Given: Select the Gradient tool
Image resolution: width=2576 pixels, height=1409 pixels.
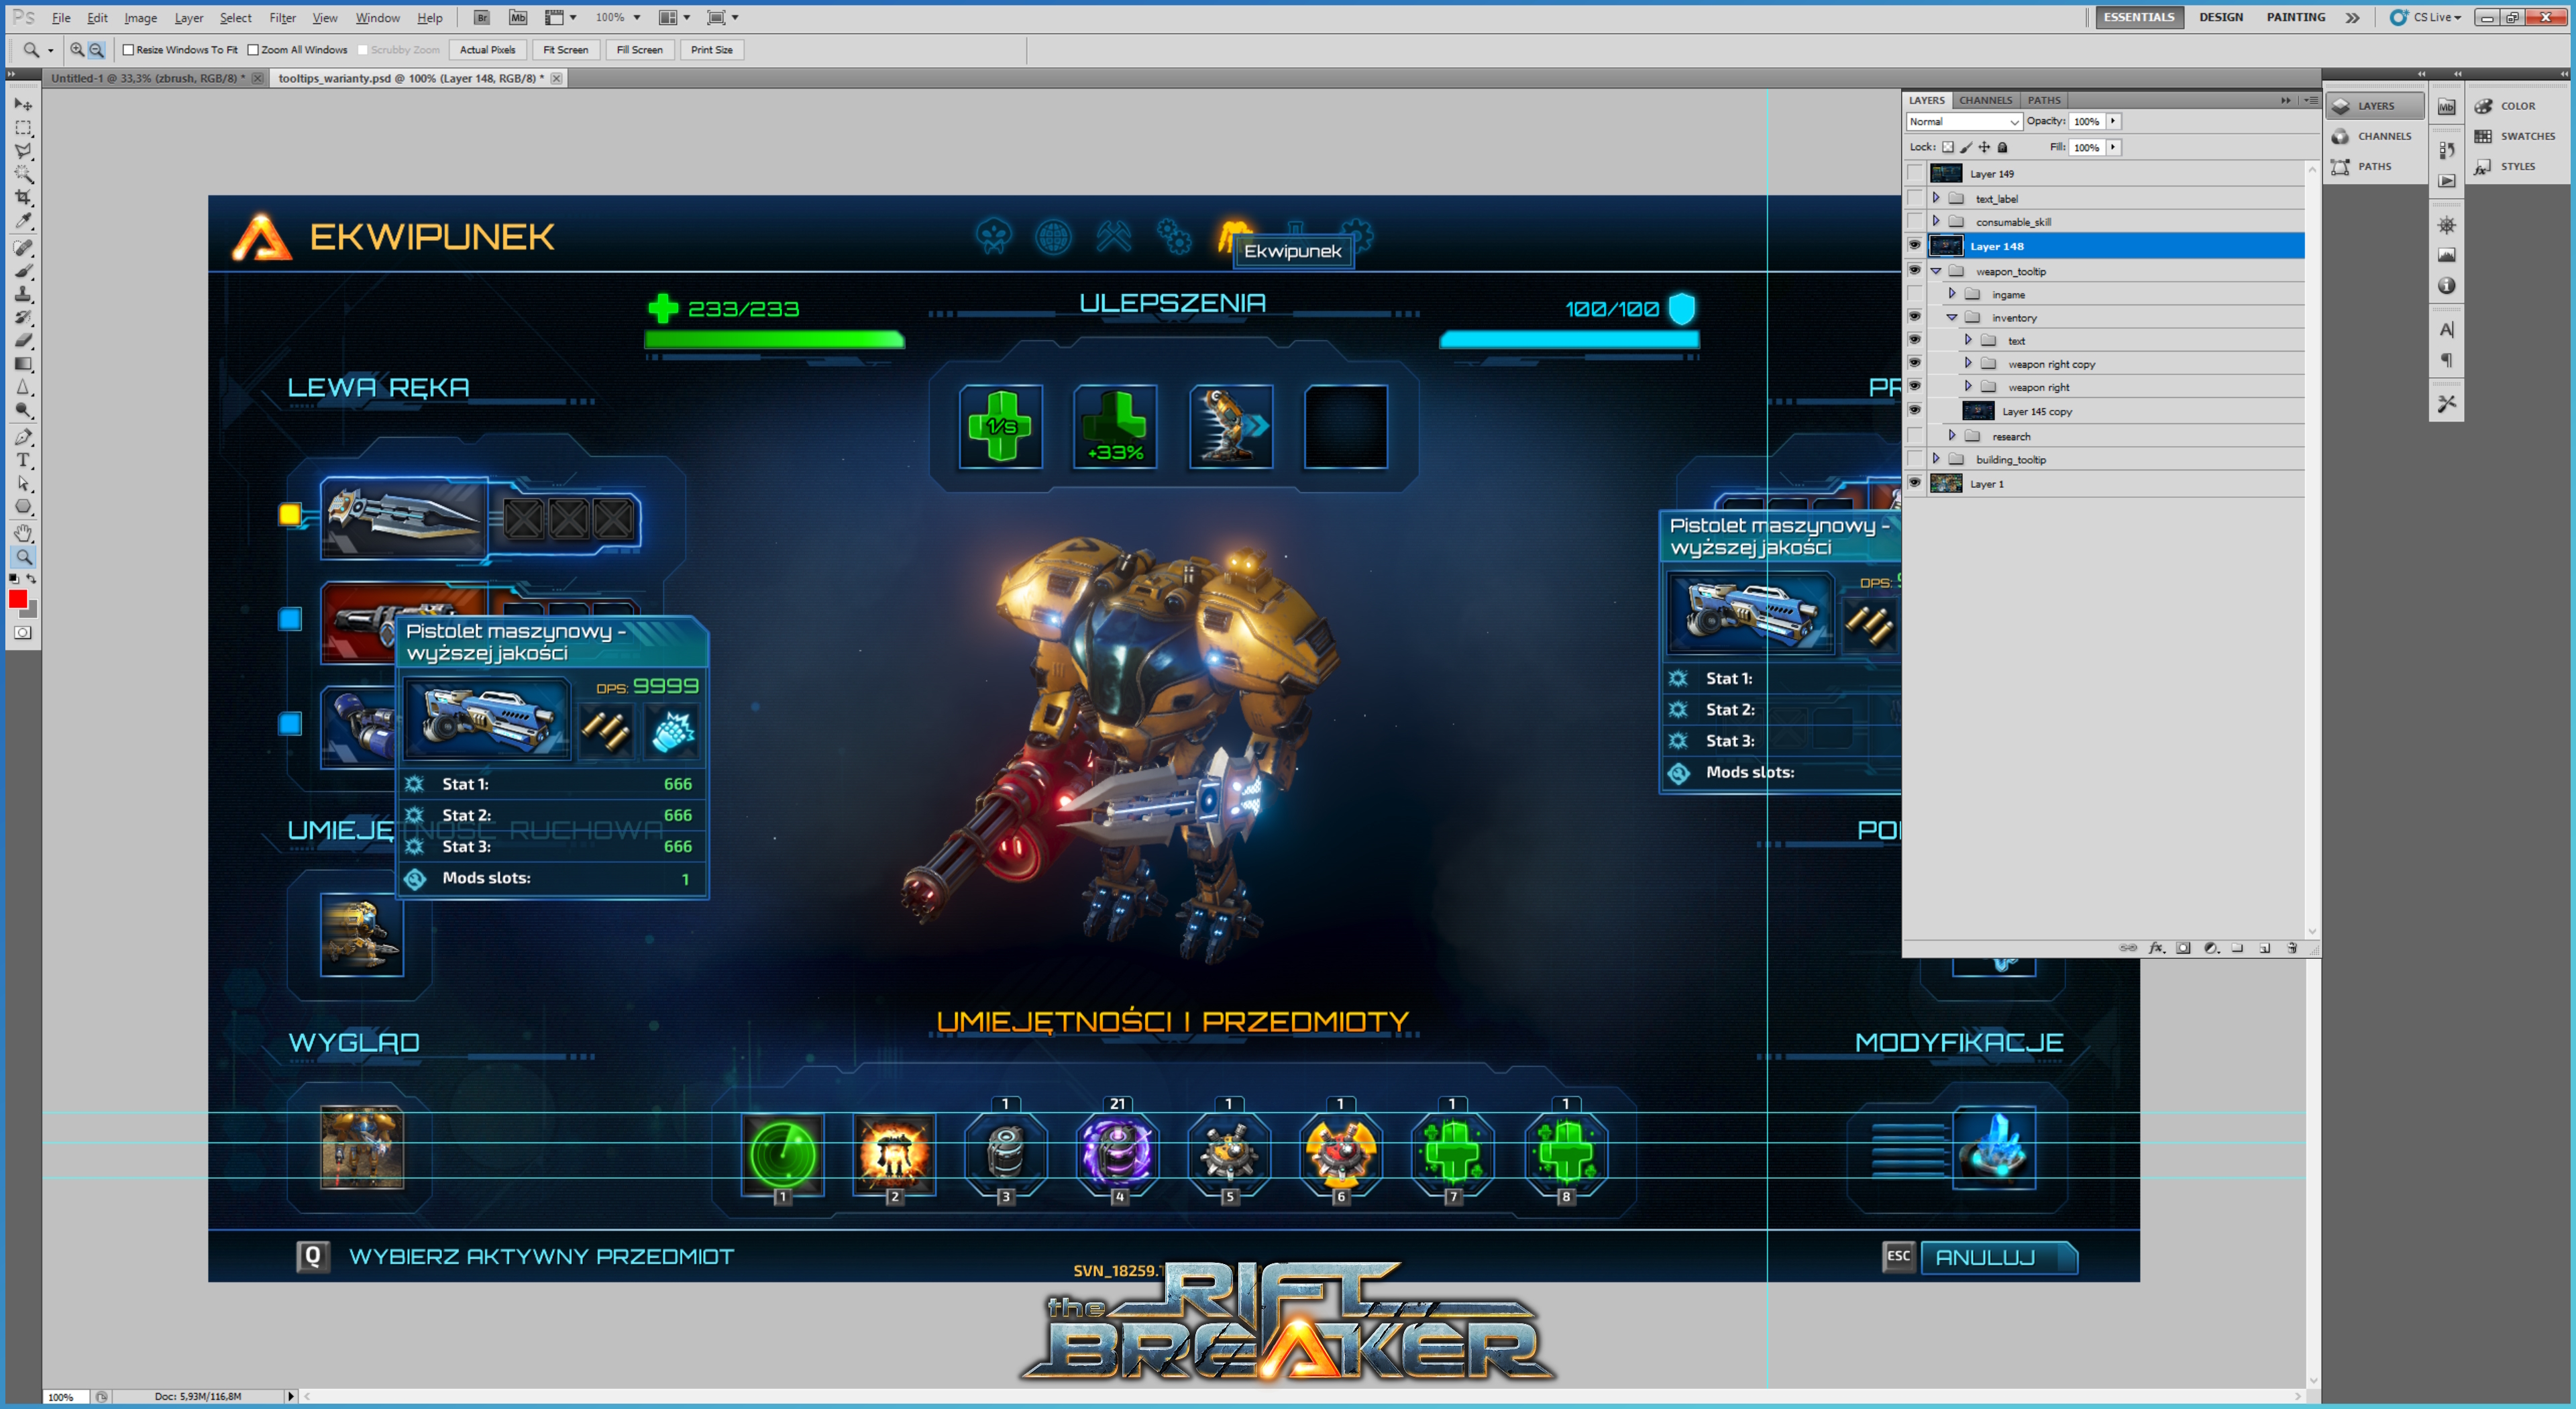Looking at the screenshot, I should pyautogui.click(x=23, y=365).
